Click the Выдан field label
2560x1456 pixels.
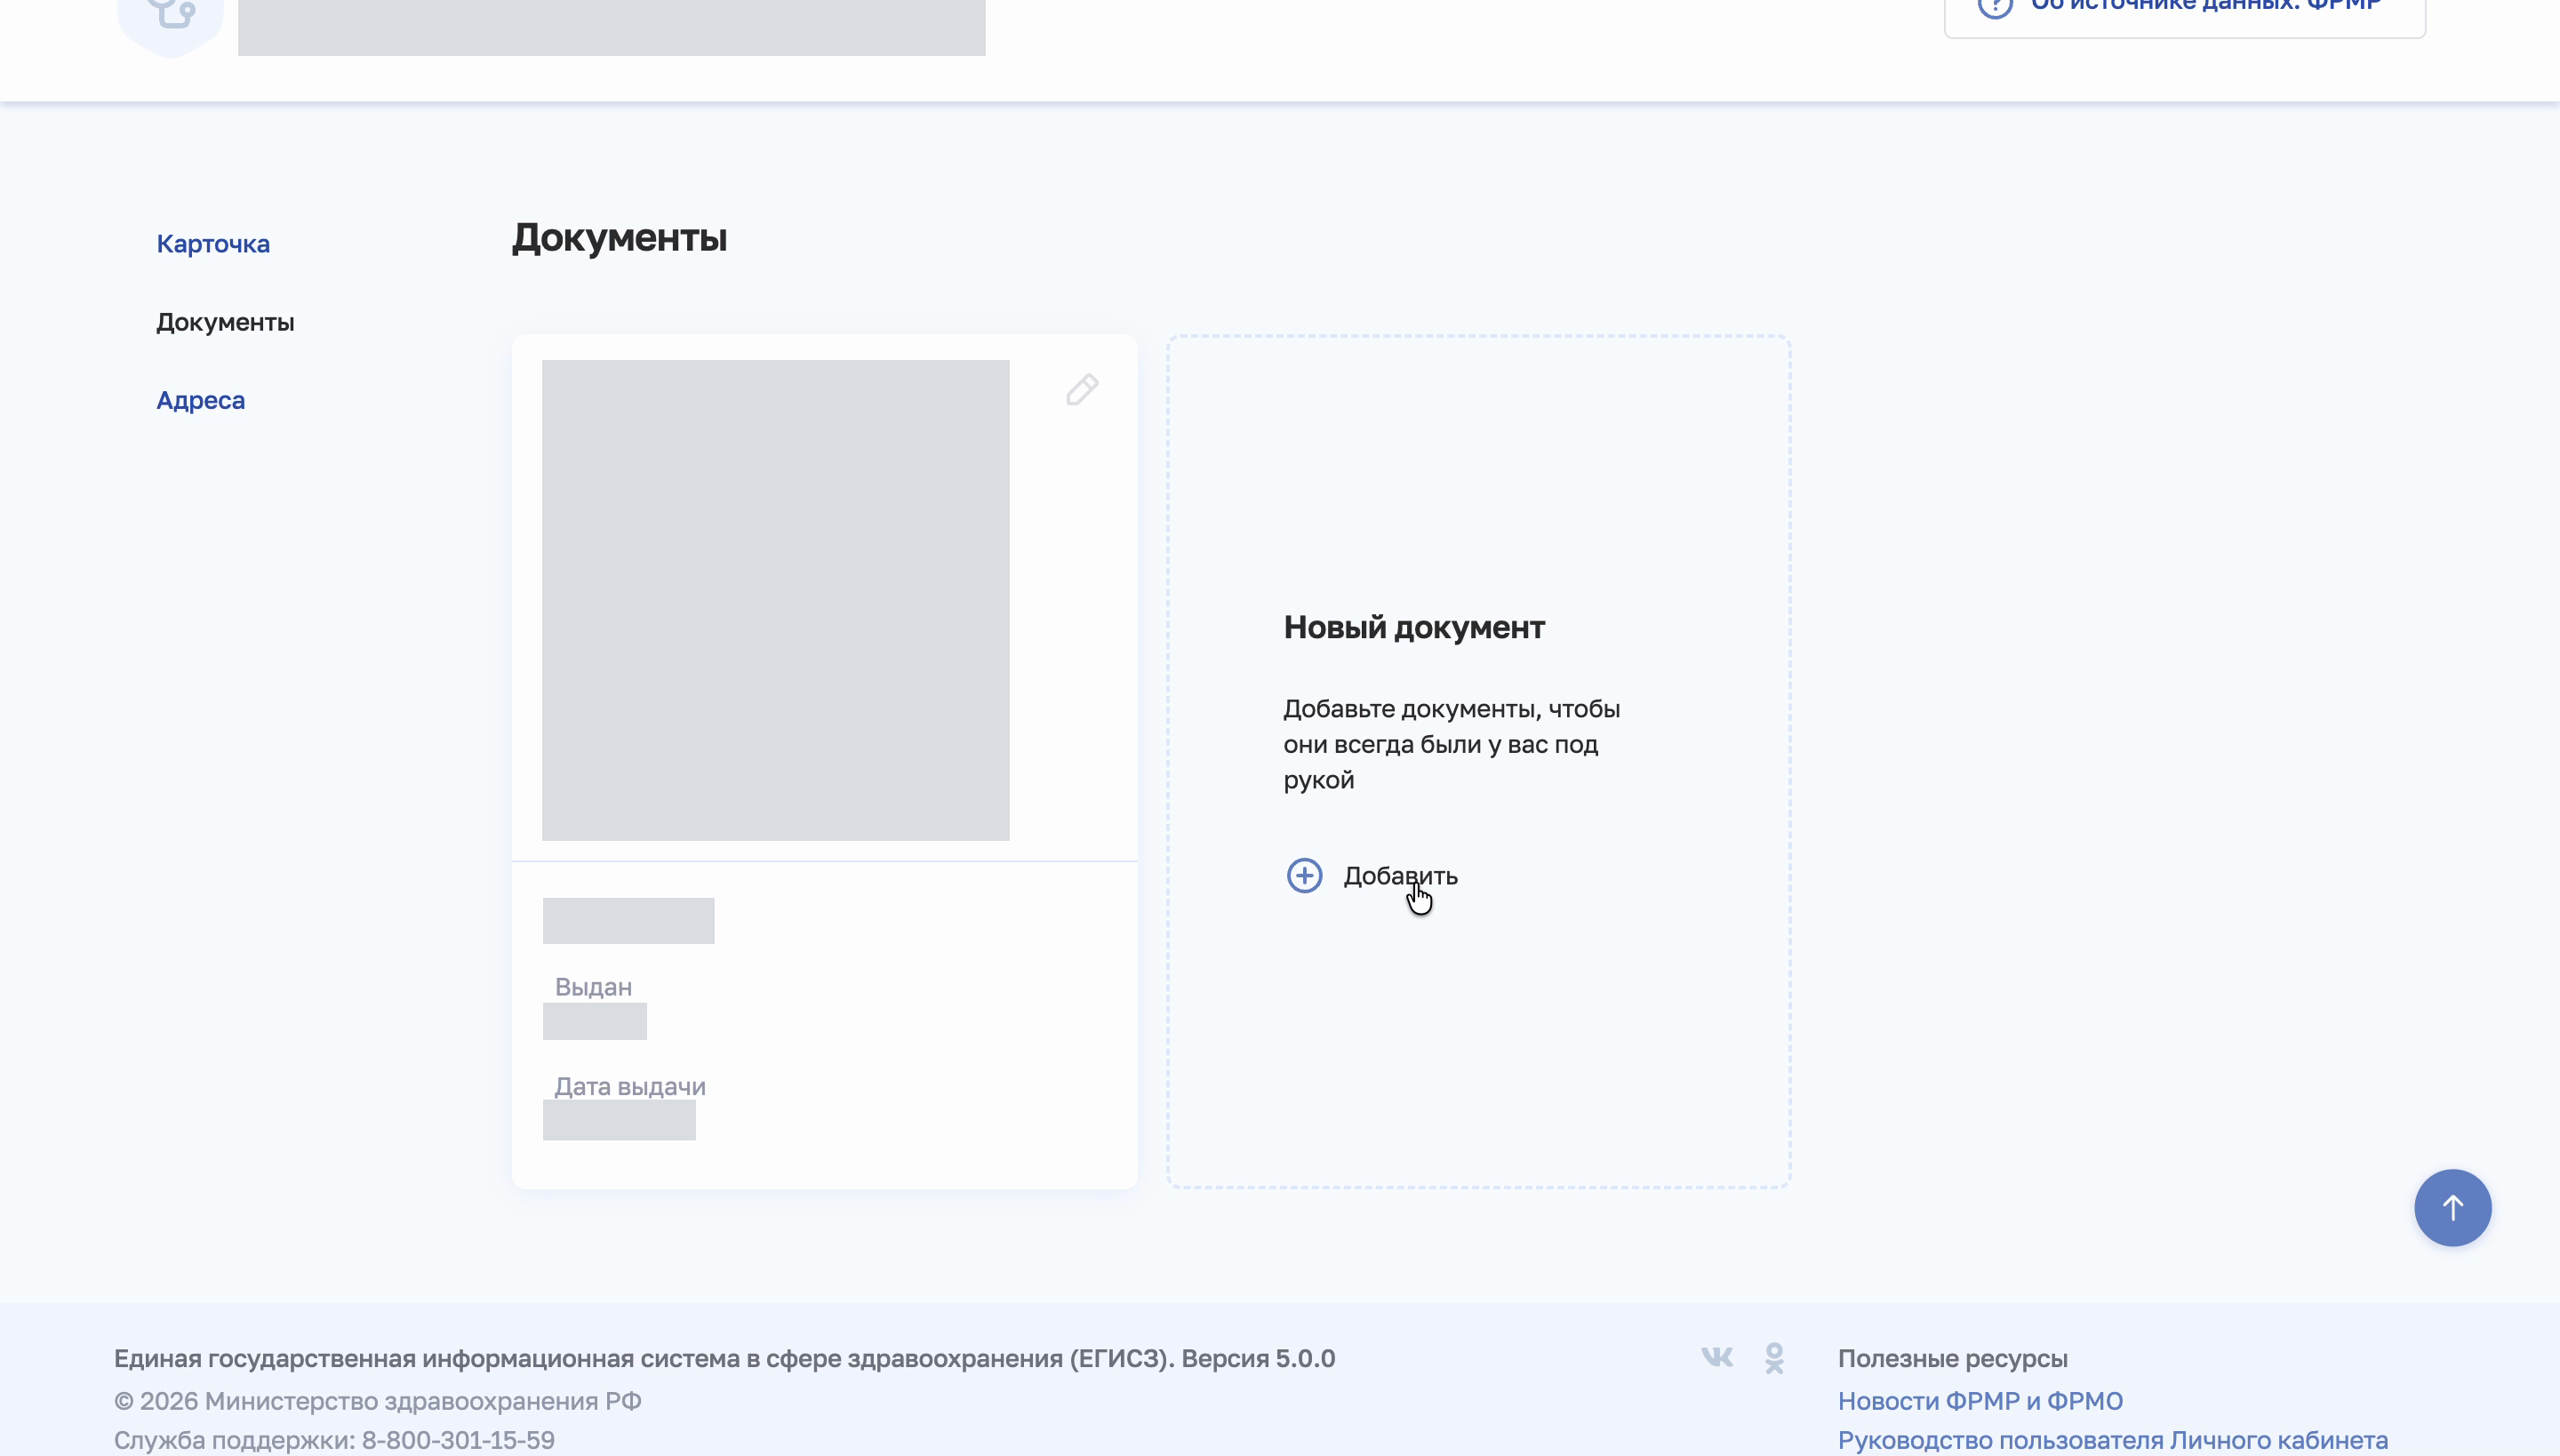593,987
